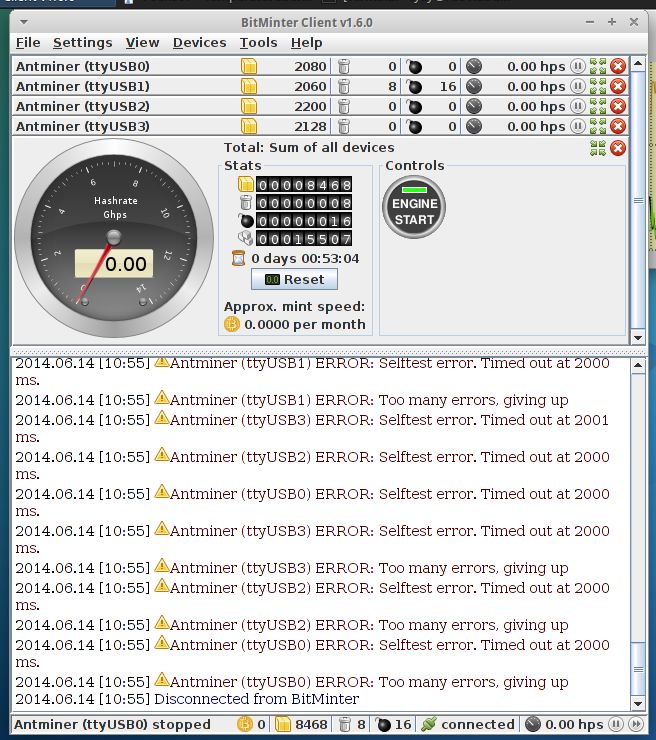The width and height of the screenshot is (656, 740).
Task: Click the '0 days 00:53:04' uptime value
Action: click(x=305, y=258)
